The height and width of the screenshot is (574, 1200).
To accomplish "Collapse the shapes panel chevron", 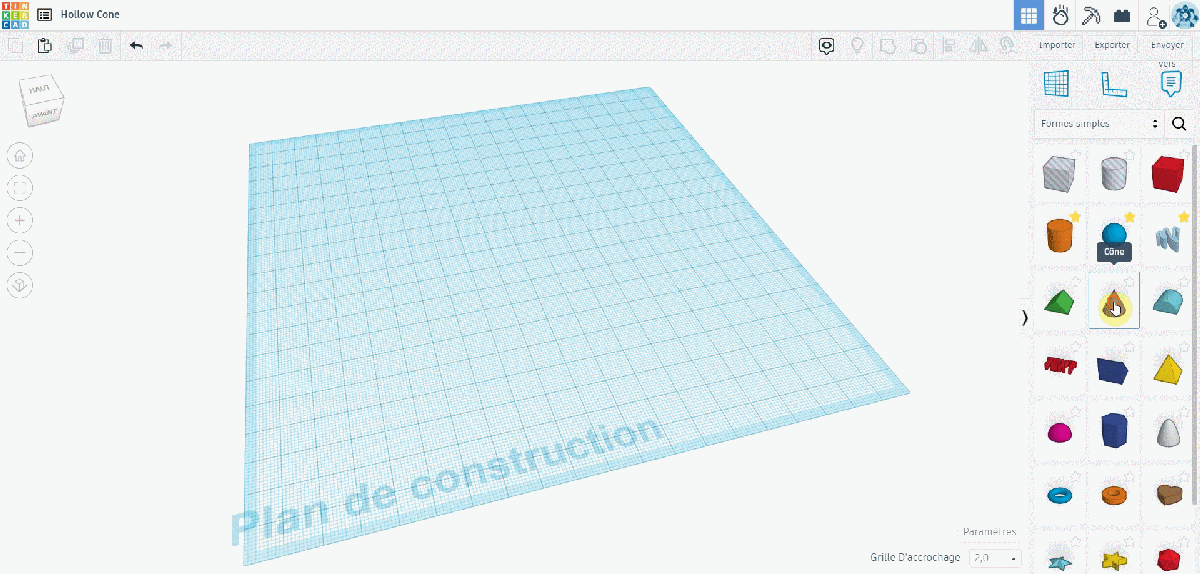I will 1024,318.
